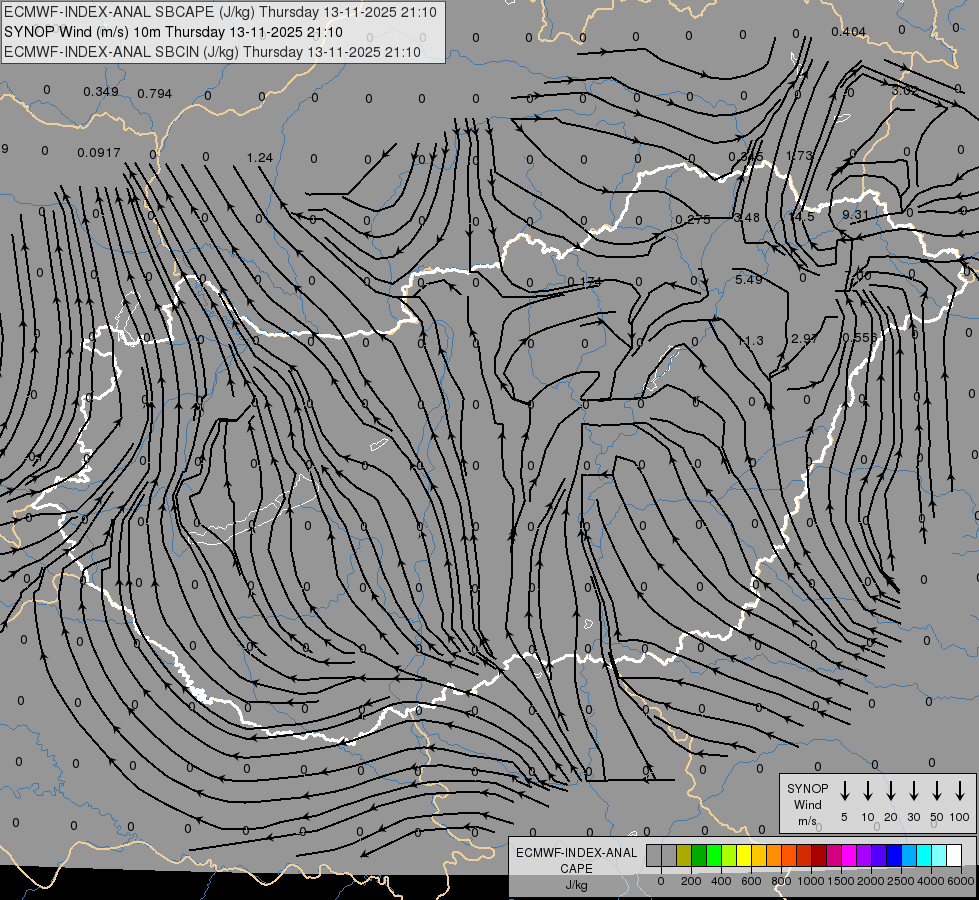979x900 pixels.
Task: Click the 0.174 value on the map
Action: pyautogui.click(x=584, y=282)
